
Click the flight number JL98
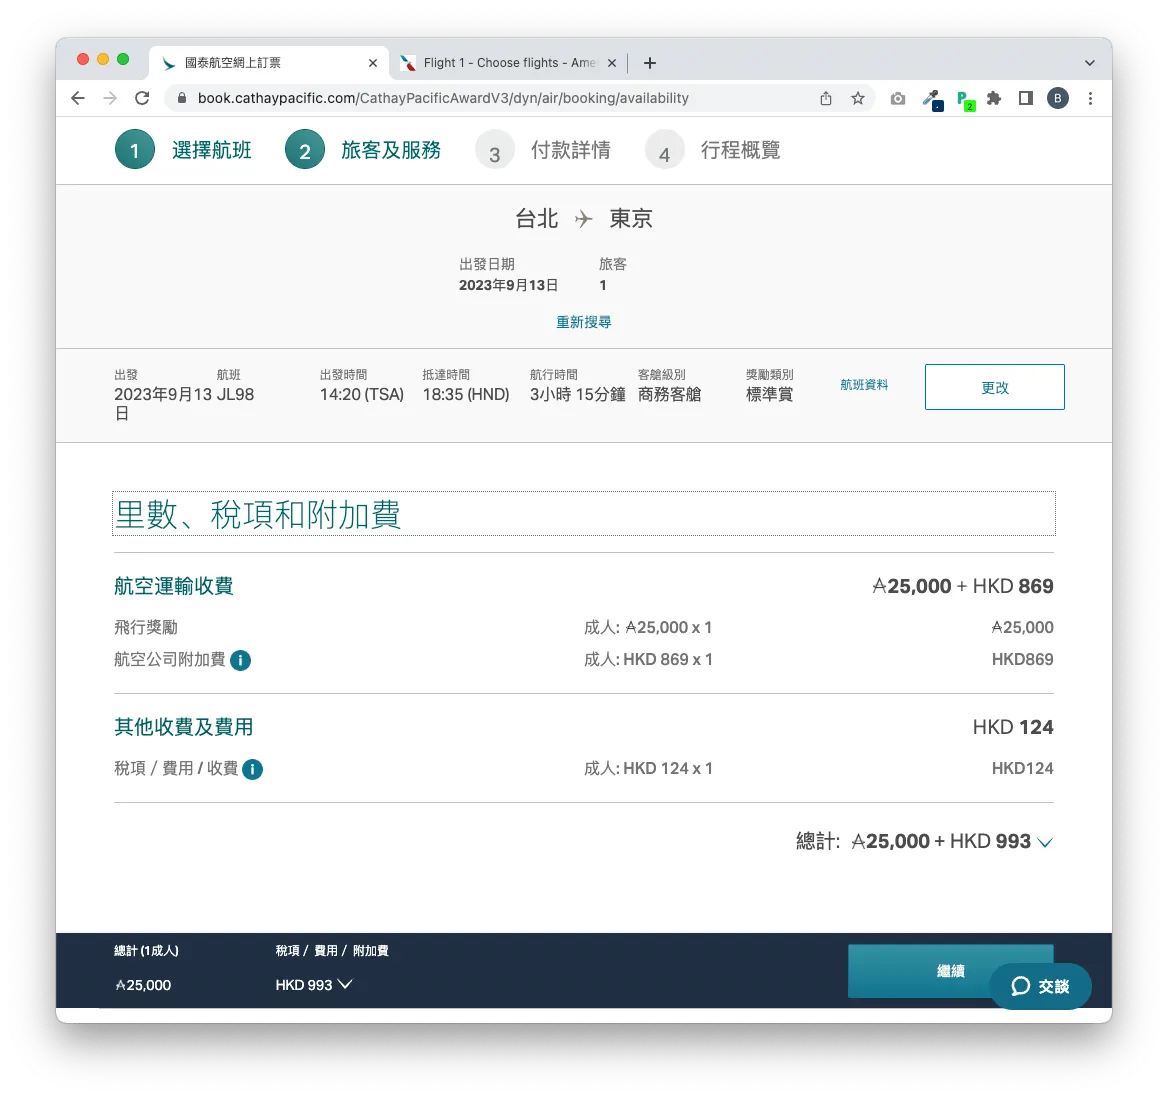235,394
